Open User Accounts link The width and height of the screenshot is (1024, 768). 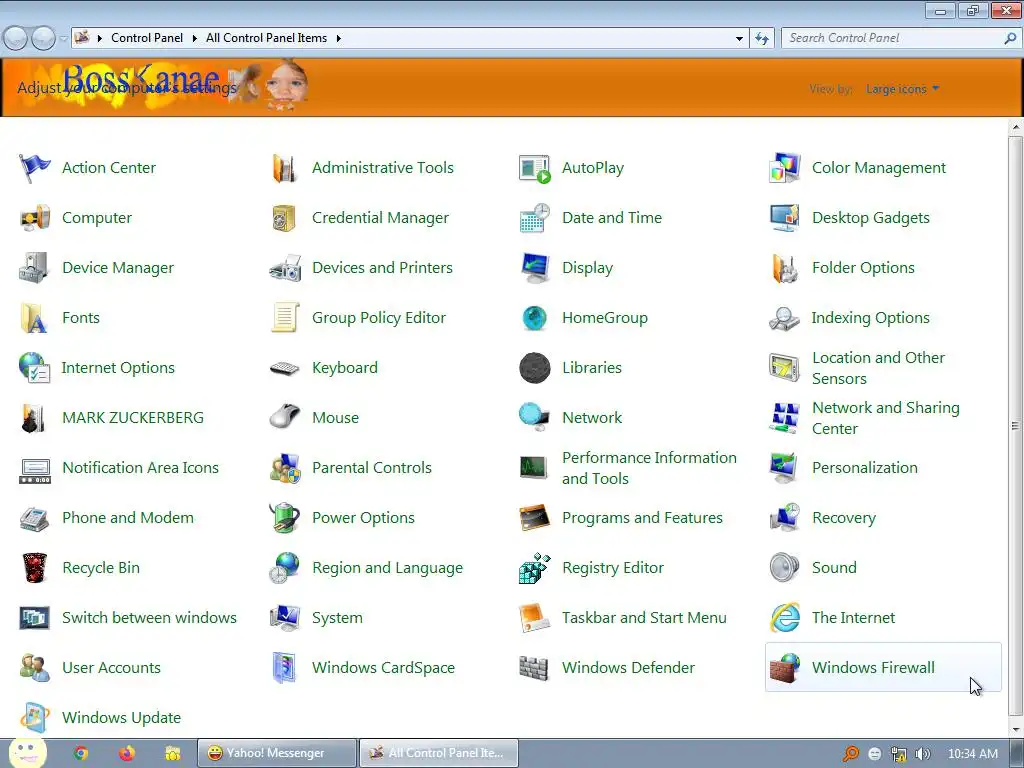111,668
